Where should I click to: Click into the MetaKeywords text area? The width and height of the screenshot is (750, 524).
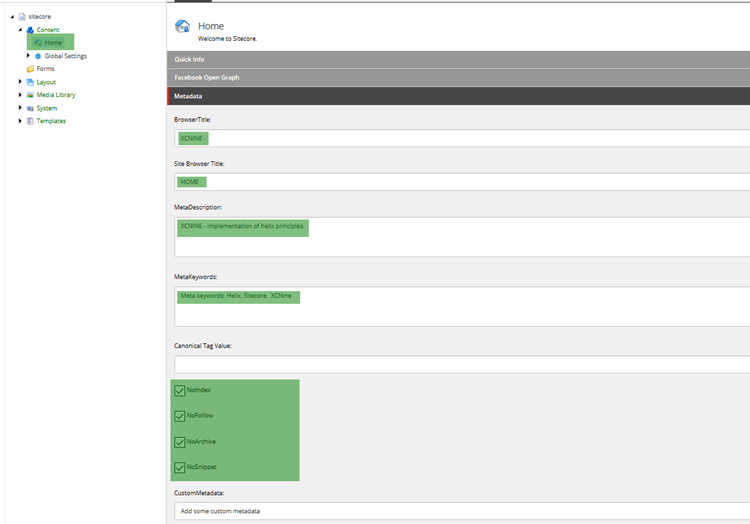point(462,307)
